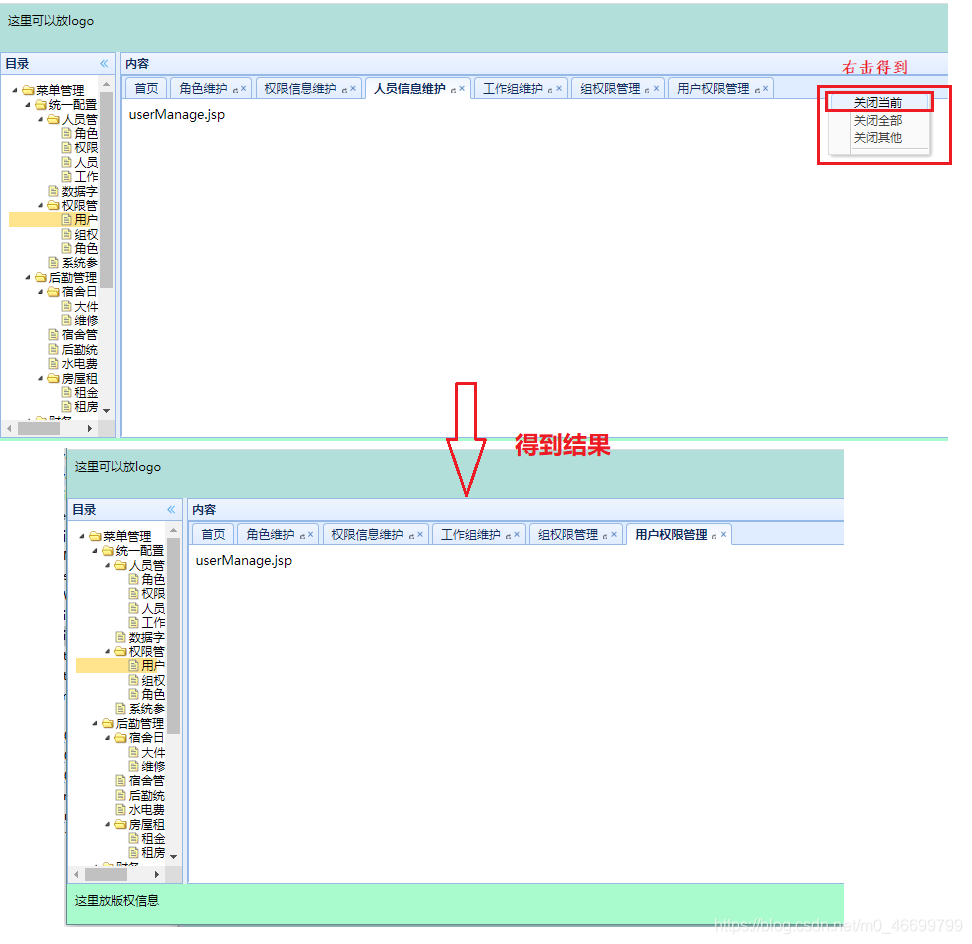Refresh the 角色维护 tab in the lower screenshot
The width and height of the screenshot is (972, 944).
point(303,536)
